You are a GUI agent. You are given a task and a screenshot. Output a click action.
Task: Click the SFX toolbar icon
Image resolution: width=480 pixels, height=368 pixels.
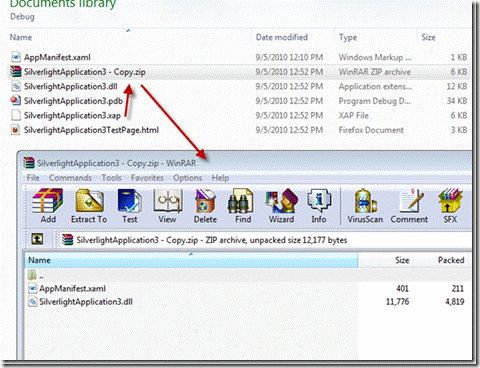(451, 201)
